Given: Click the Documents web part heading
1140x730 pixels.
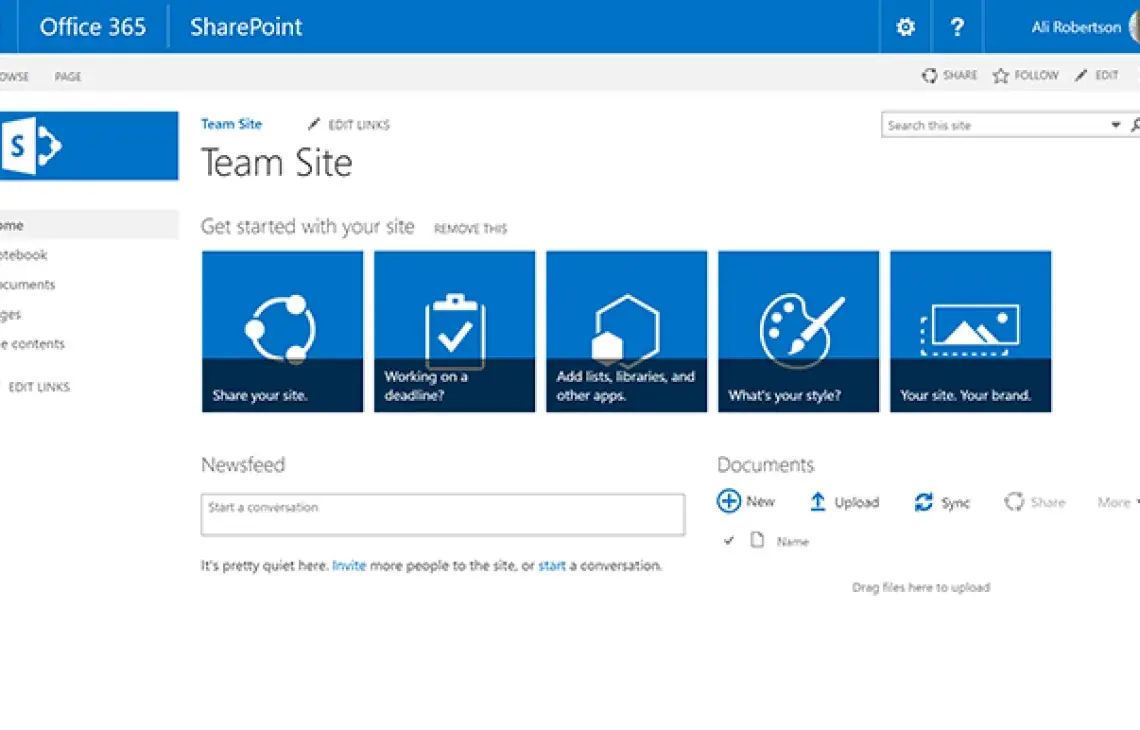Looking at the screenshot, I should [x=766, y=465].
